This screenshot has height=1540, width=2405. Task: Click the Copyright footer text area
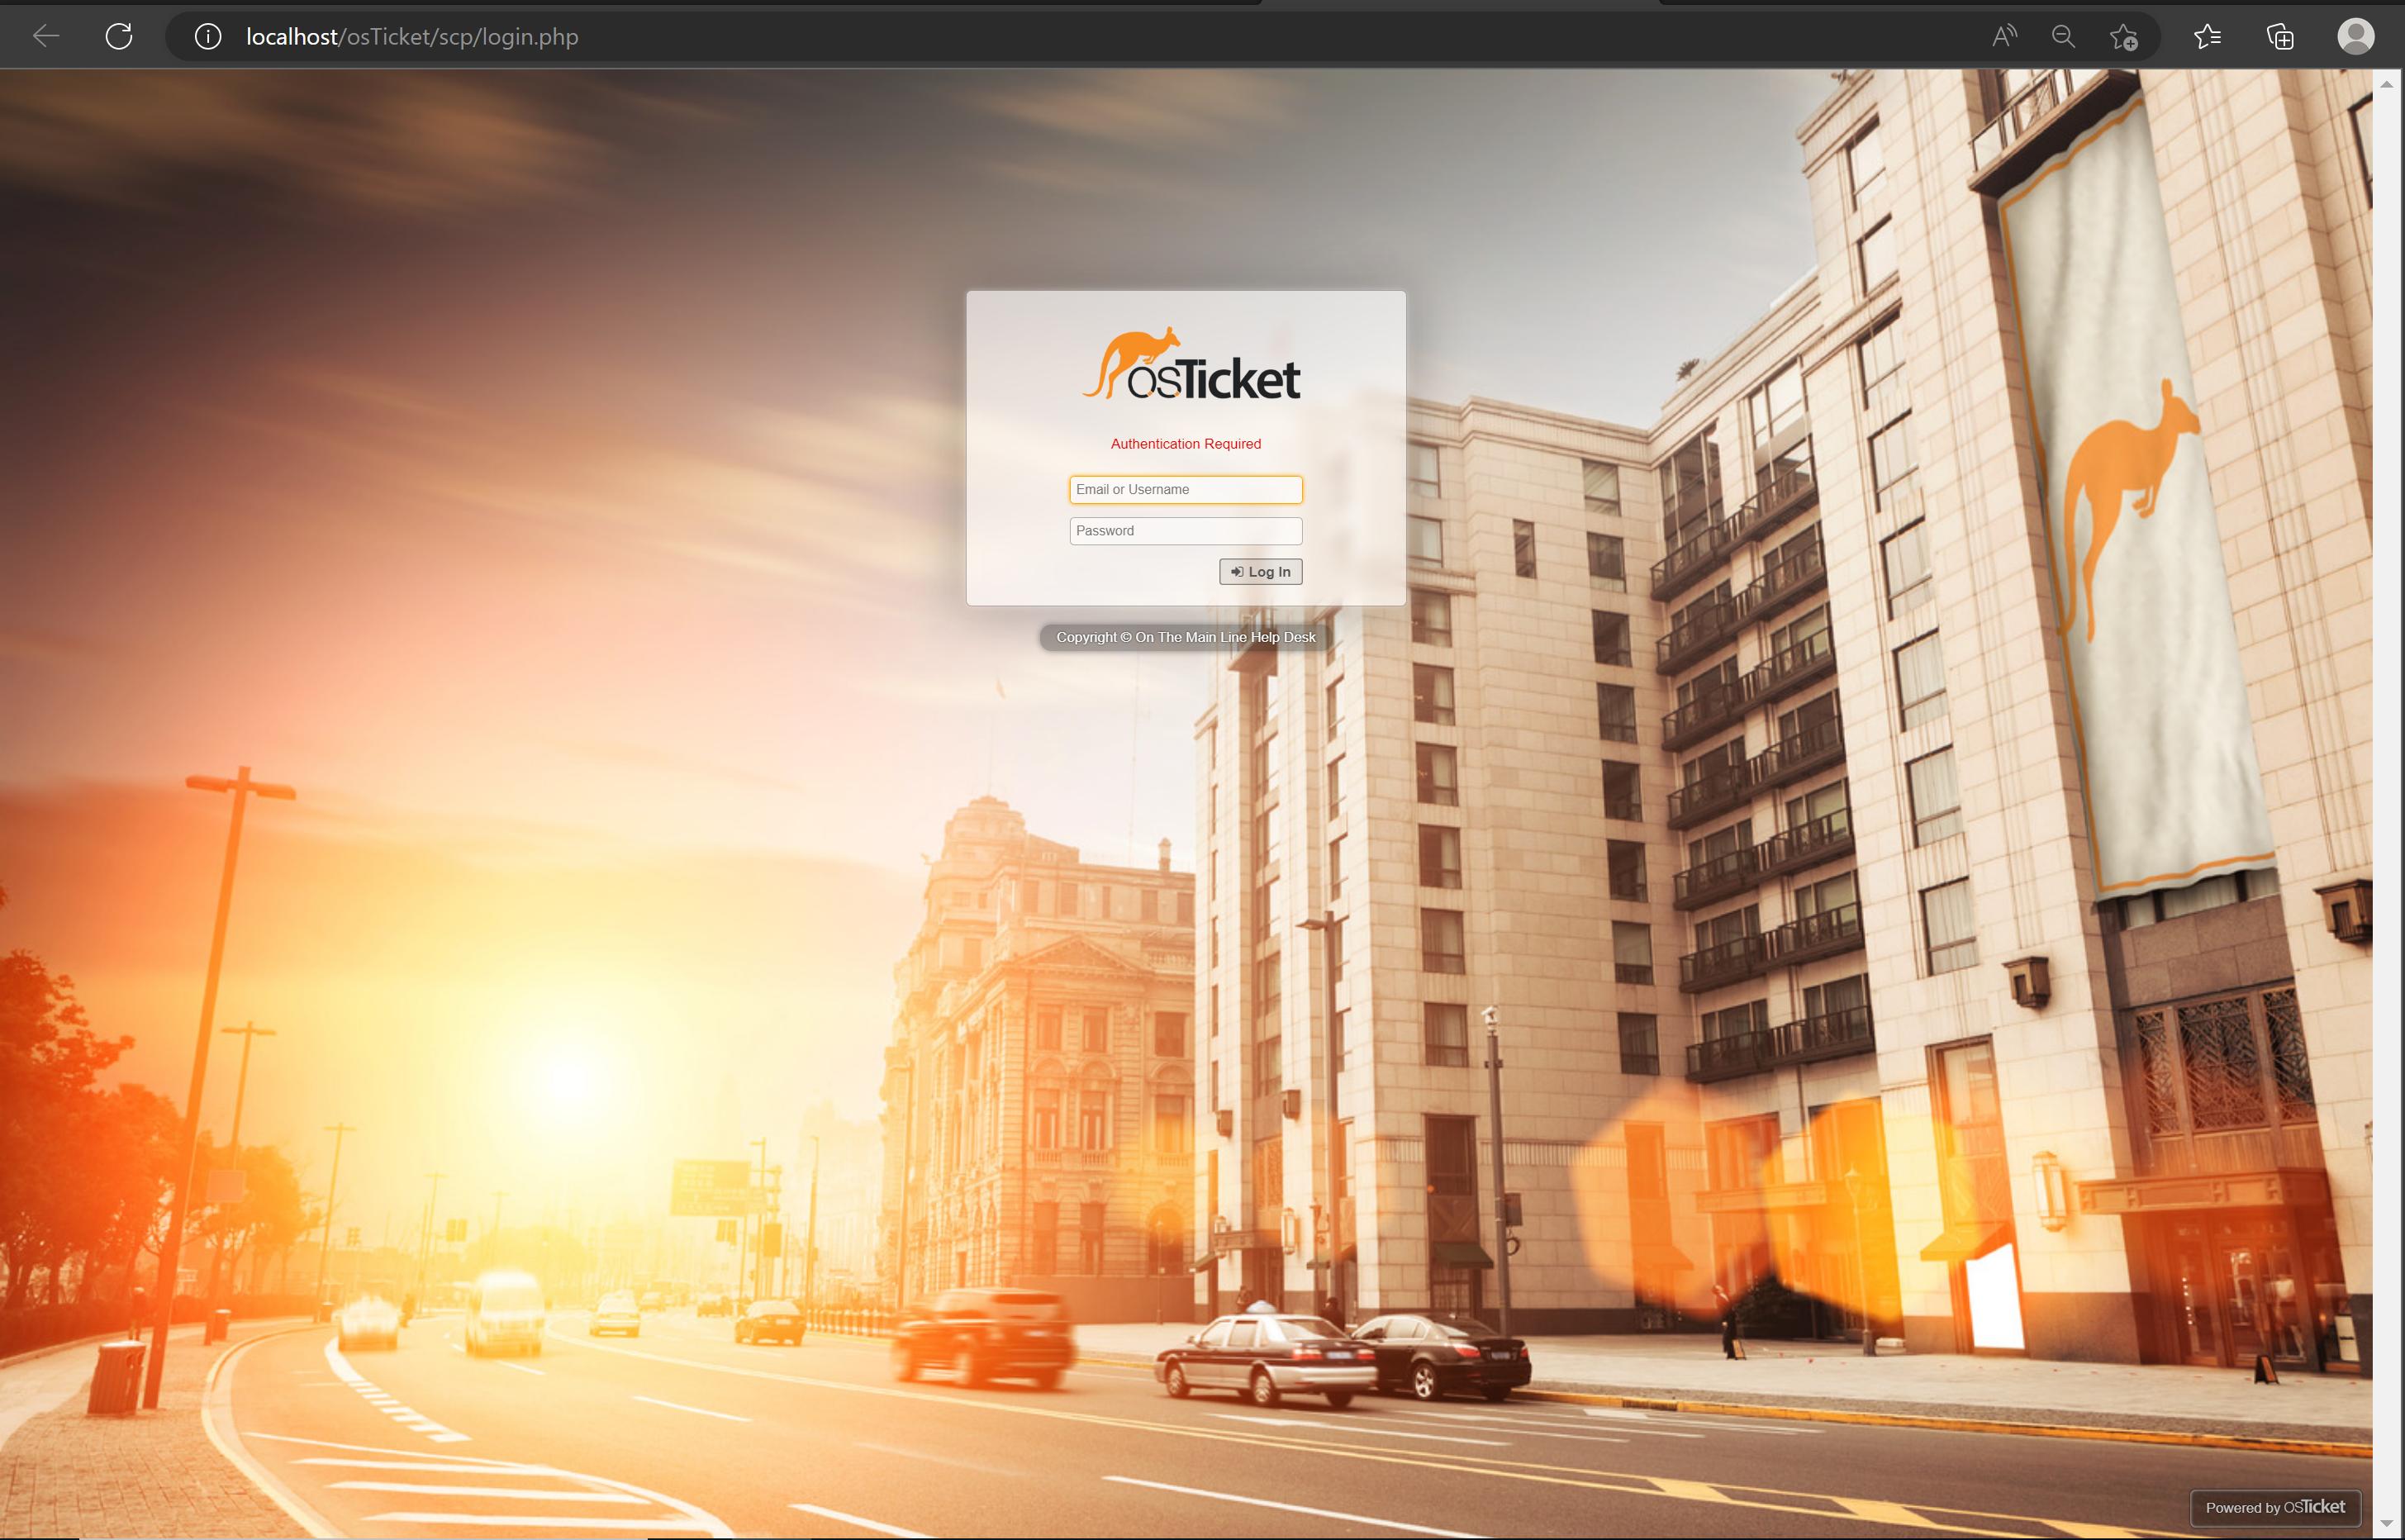(1185, 636)
